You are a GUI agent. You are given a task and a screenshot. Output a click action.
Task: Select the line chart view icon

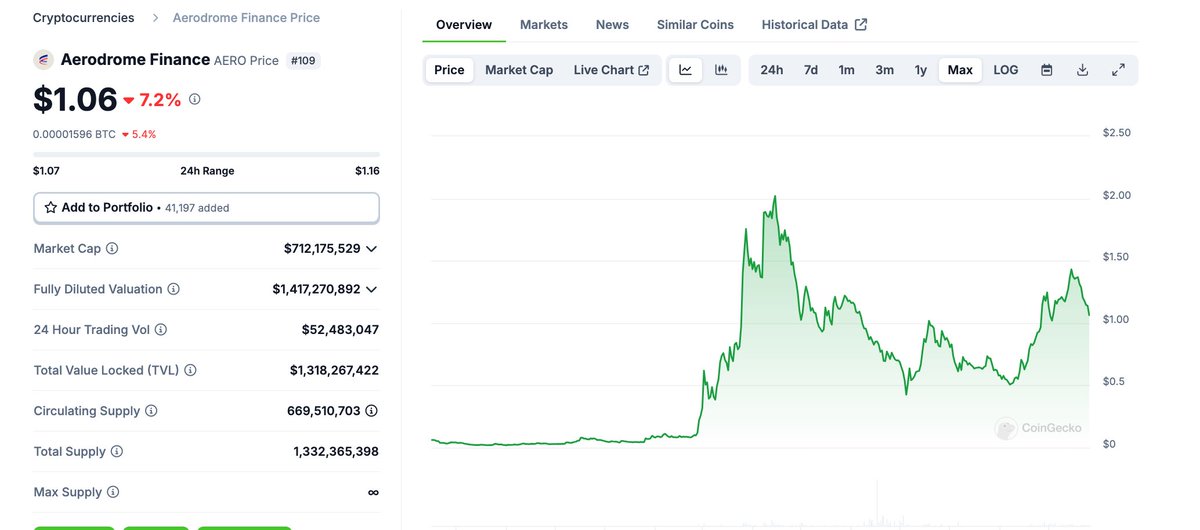click(685, 70)
